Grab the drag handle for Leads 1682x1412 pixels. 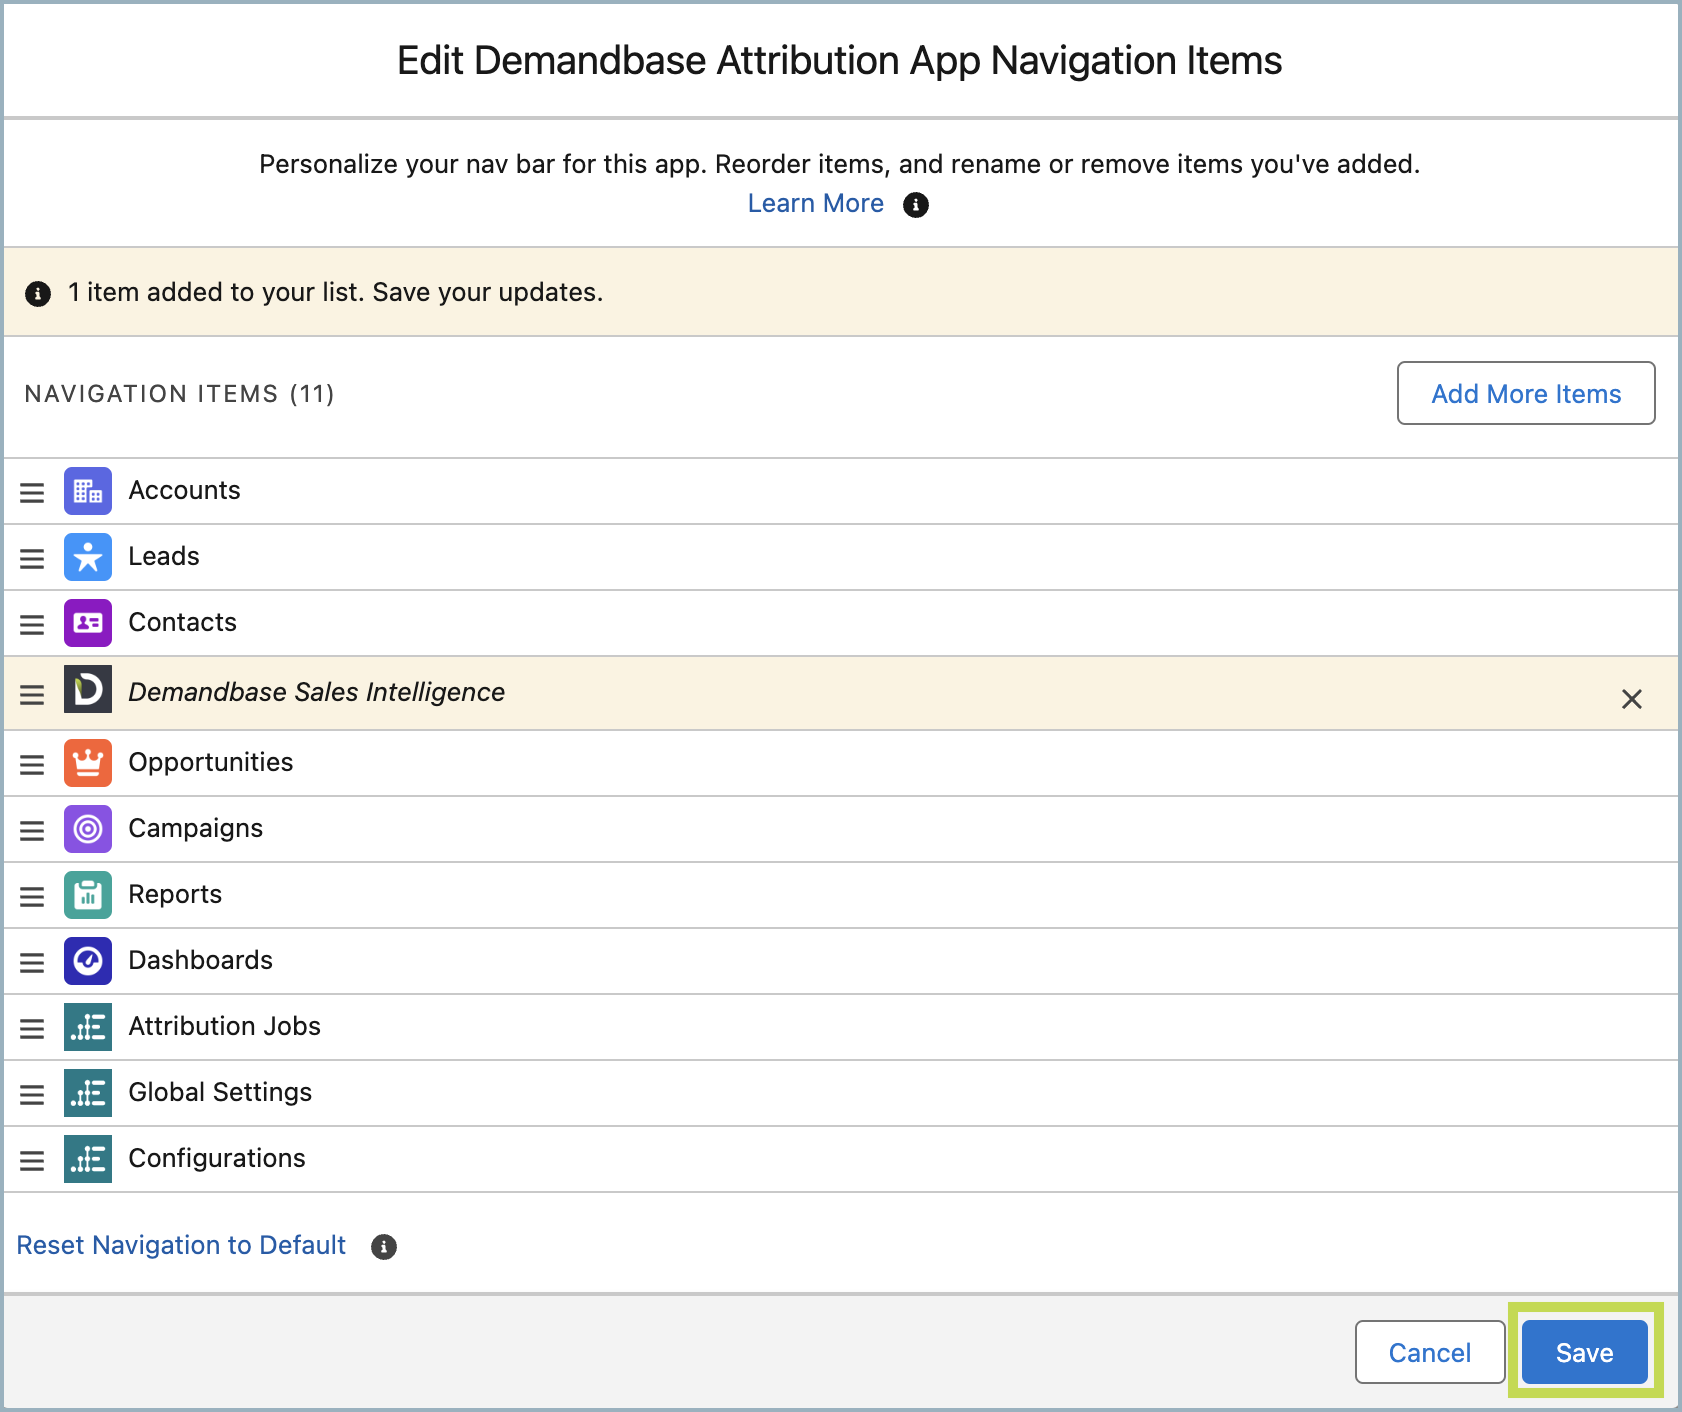coord(32,559)
